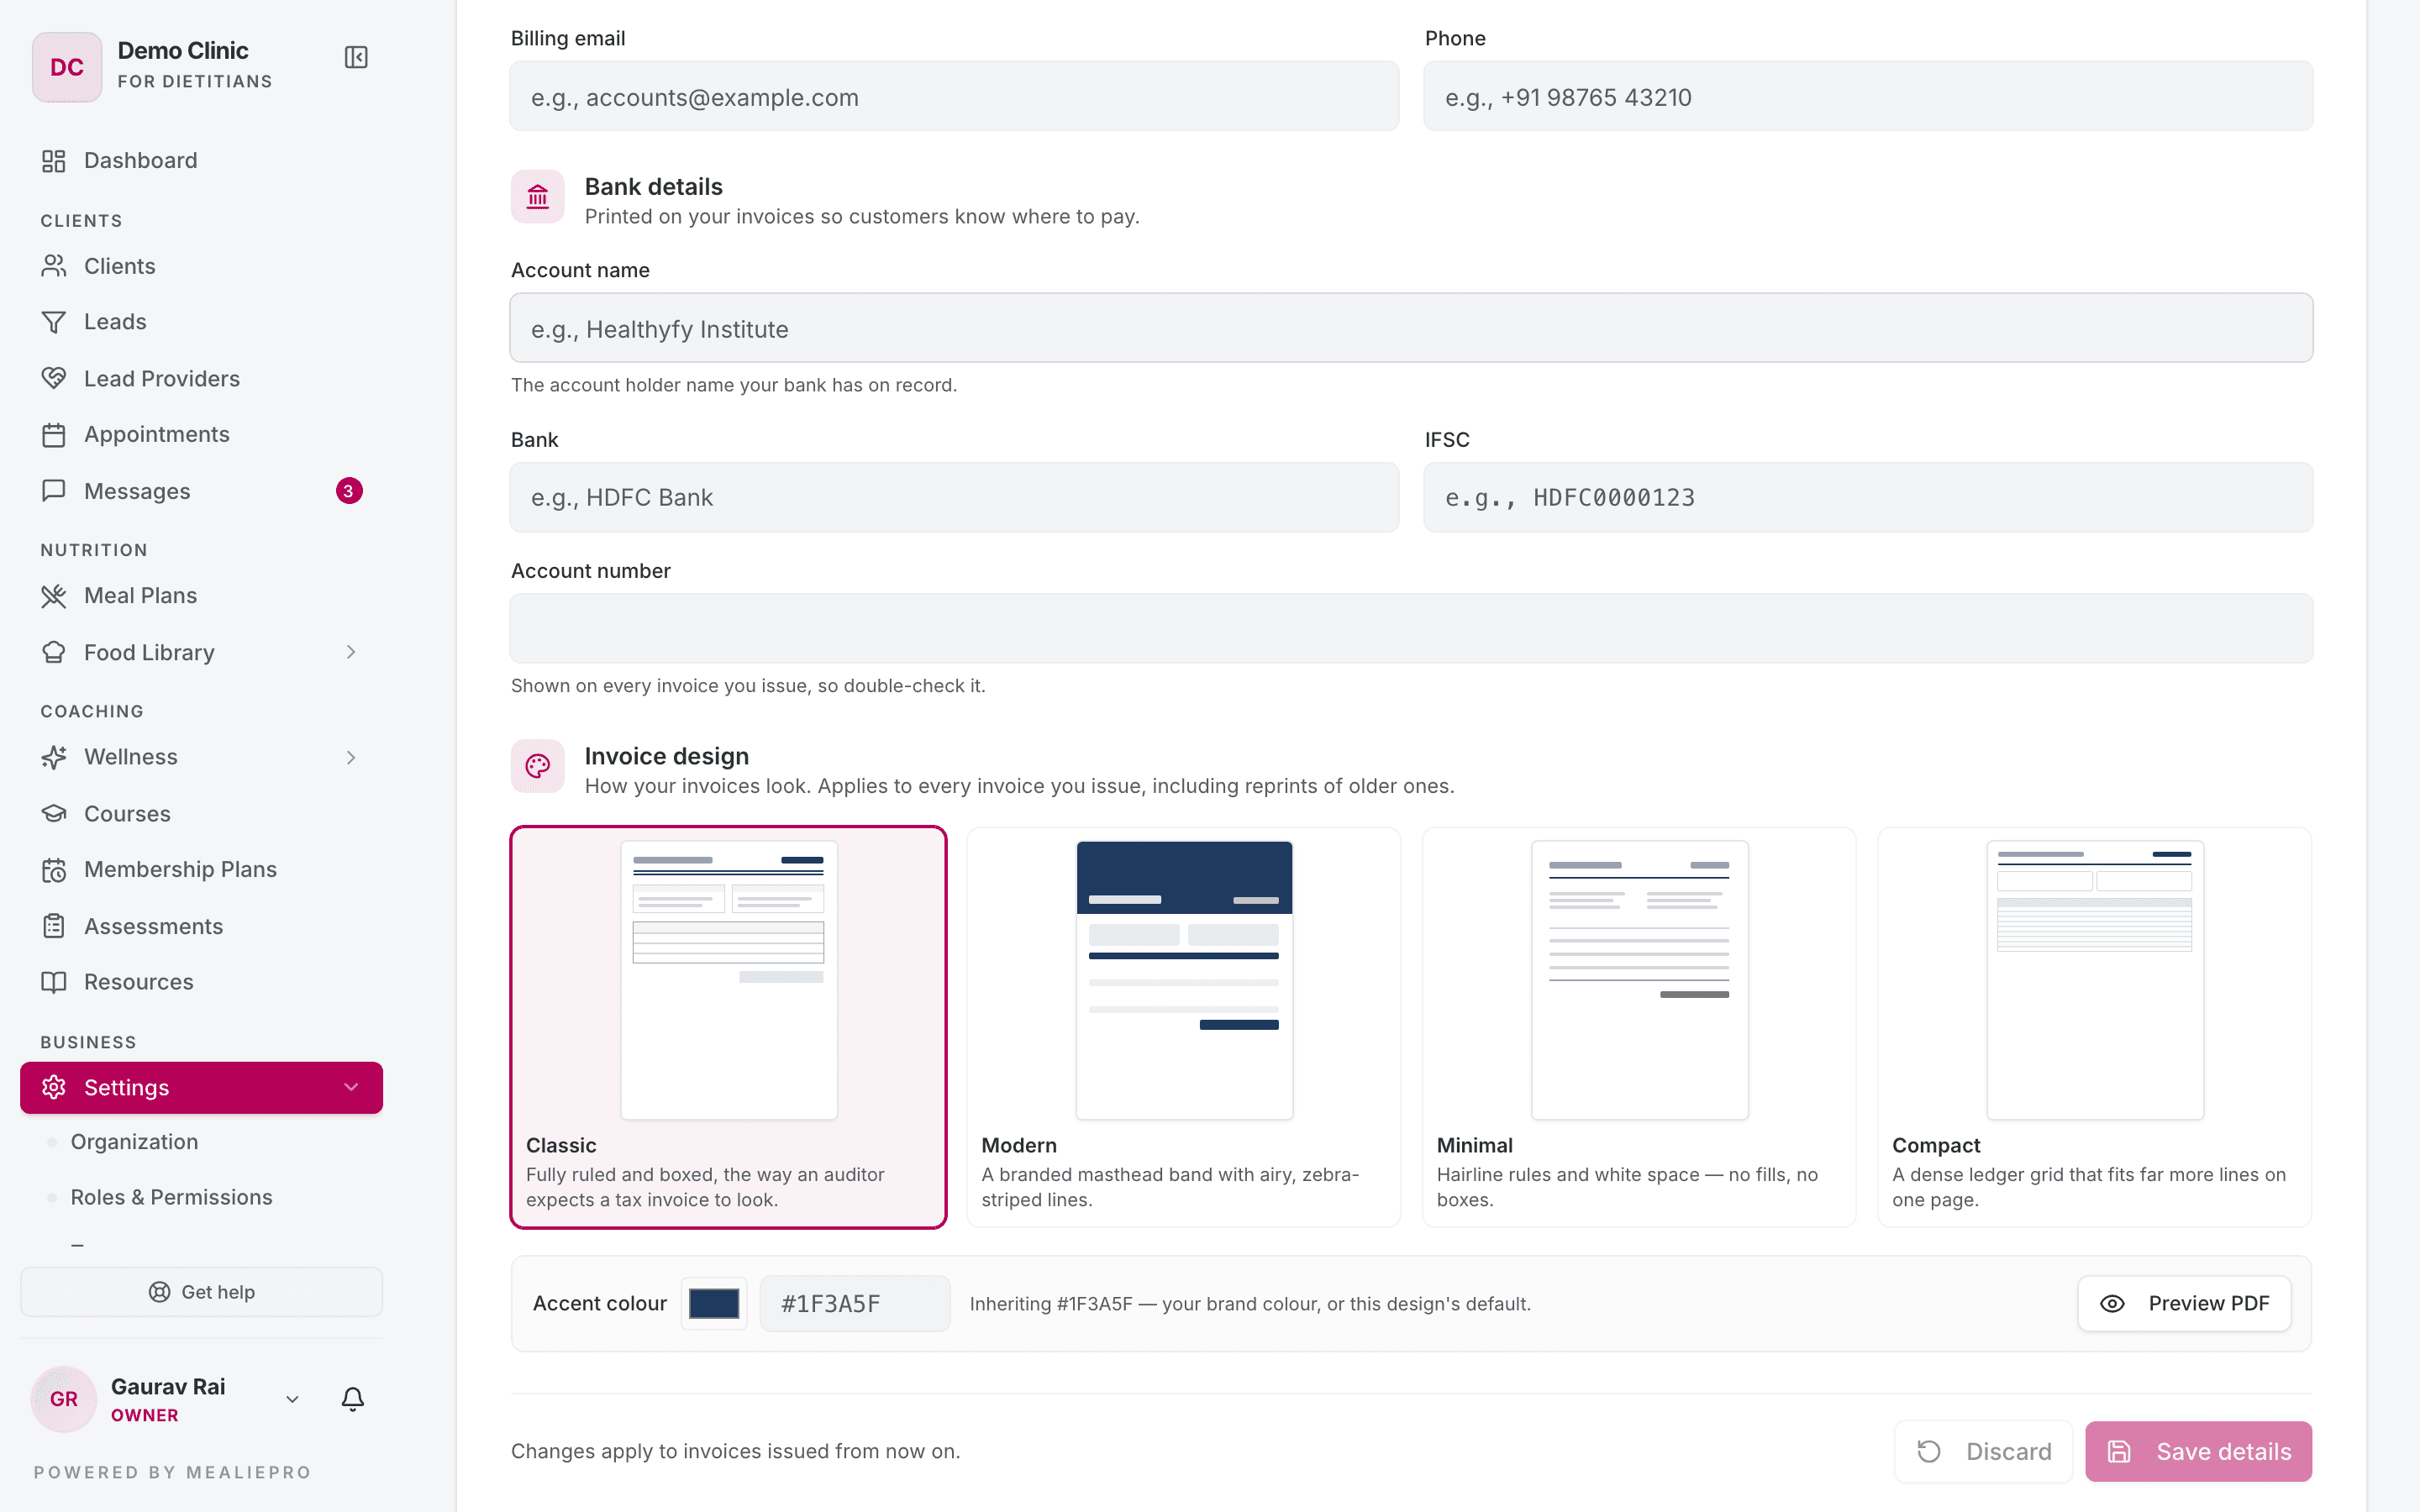Image resolution: width=2420 pixels, height=1512 pixels.
Task: Click the Messages unread badge 3
Action: [349, 491]
